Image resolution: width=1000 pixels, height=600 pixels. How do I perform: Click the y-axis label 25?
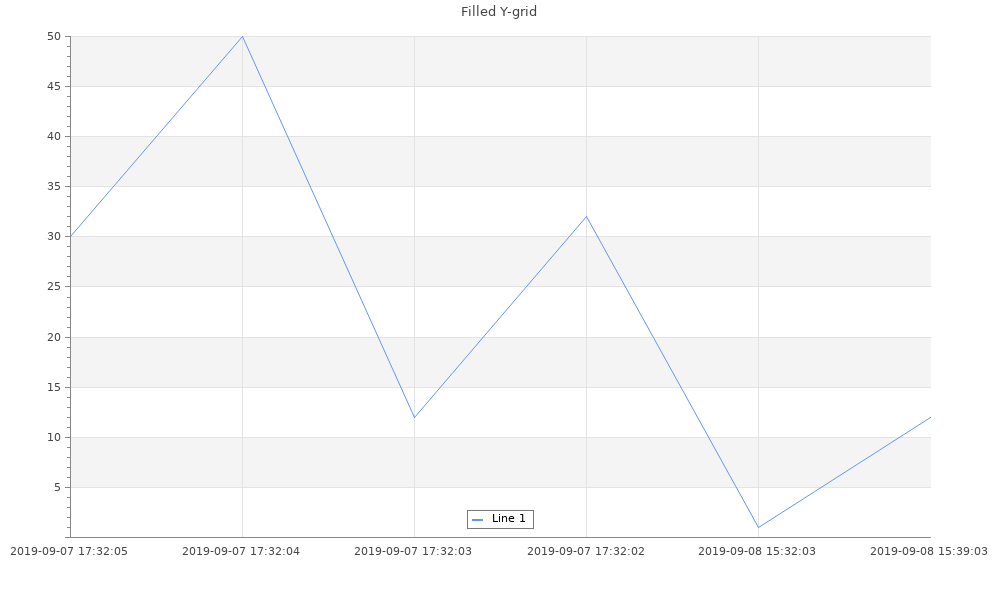click(54, 287)
